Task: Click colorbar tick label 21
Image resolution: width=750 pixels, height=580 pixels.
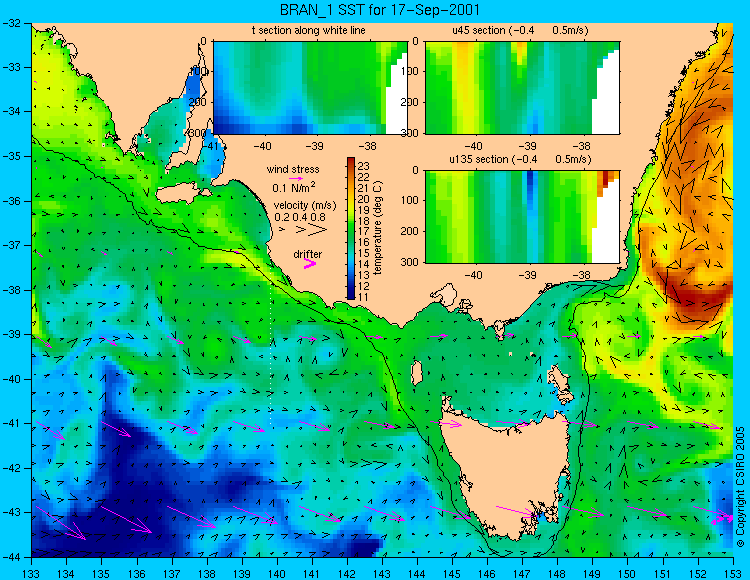Action: (363, 188)
